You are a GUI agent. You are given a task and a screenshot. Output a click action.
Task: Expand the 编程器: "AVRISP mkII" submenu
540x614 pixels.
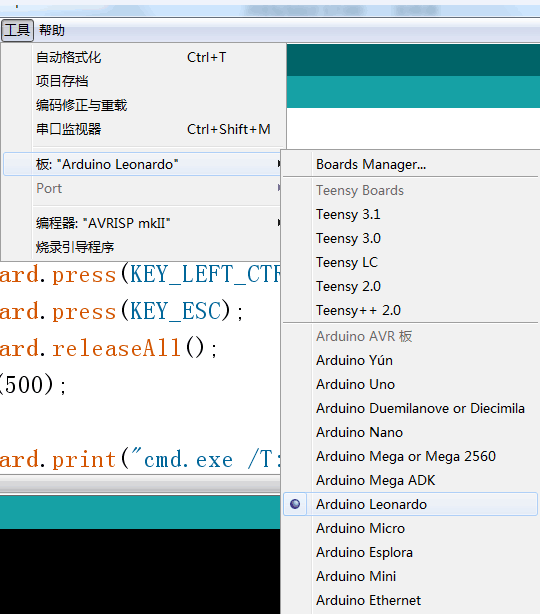pyautogui.click(x=143, y=223)
